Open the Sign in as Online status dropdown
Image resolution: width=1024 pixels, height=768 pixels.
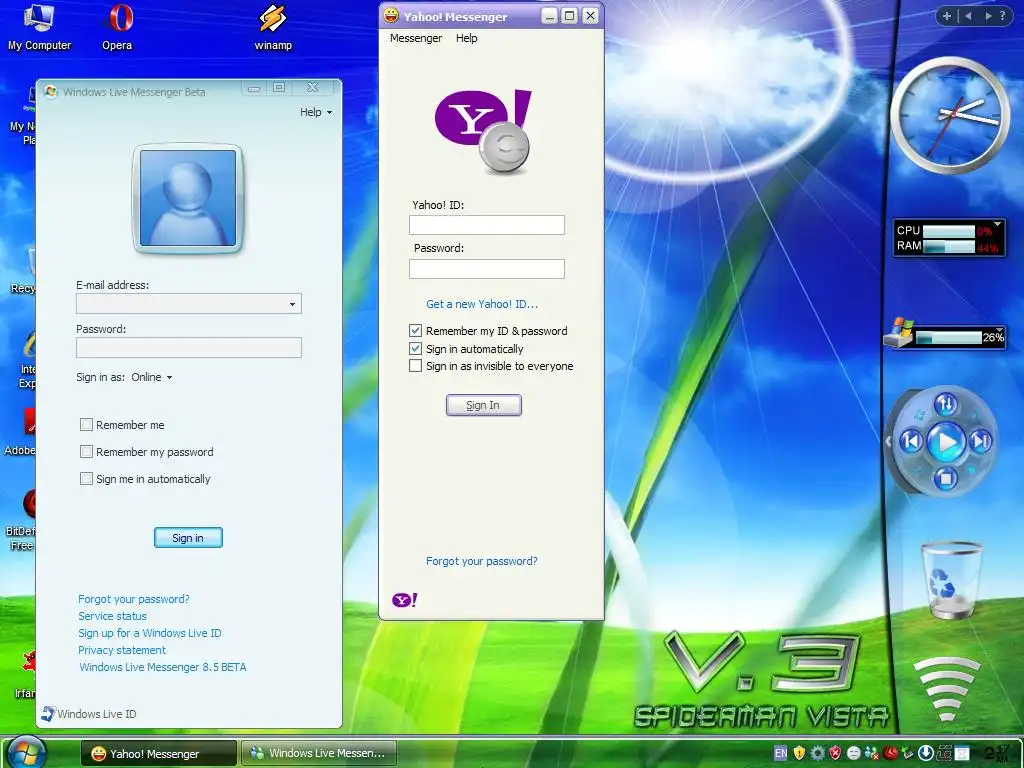pyautogui.click(x=152, y=377)
